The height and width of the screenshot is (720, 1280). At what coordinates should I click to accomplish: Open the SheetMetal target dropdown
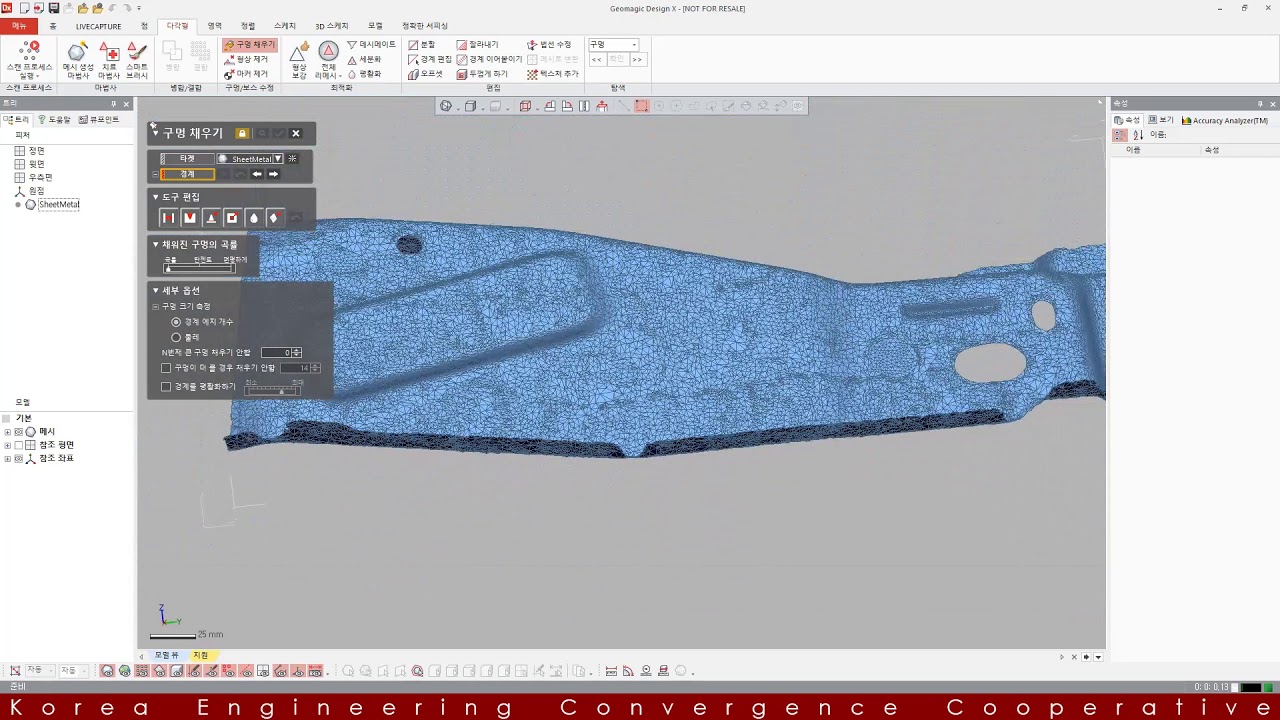(277, 159)
